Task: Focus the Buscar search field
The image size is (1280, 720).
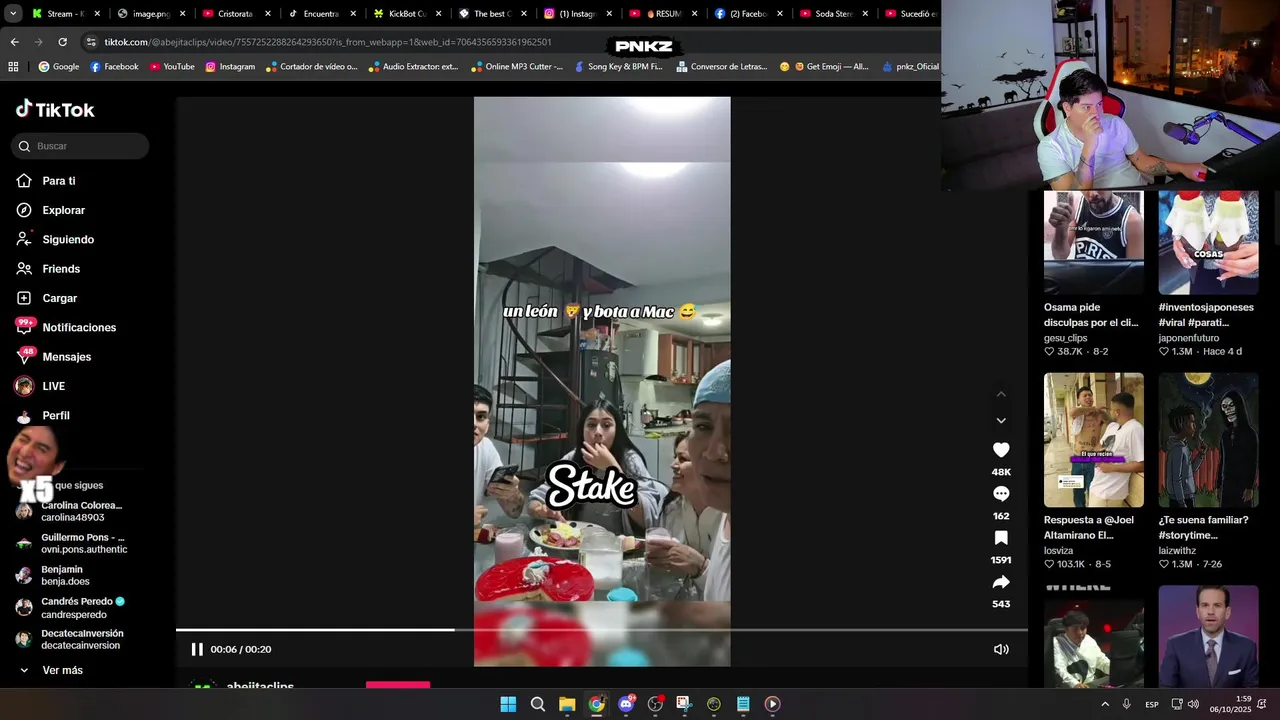Action: [80, 146]
